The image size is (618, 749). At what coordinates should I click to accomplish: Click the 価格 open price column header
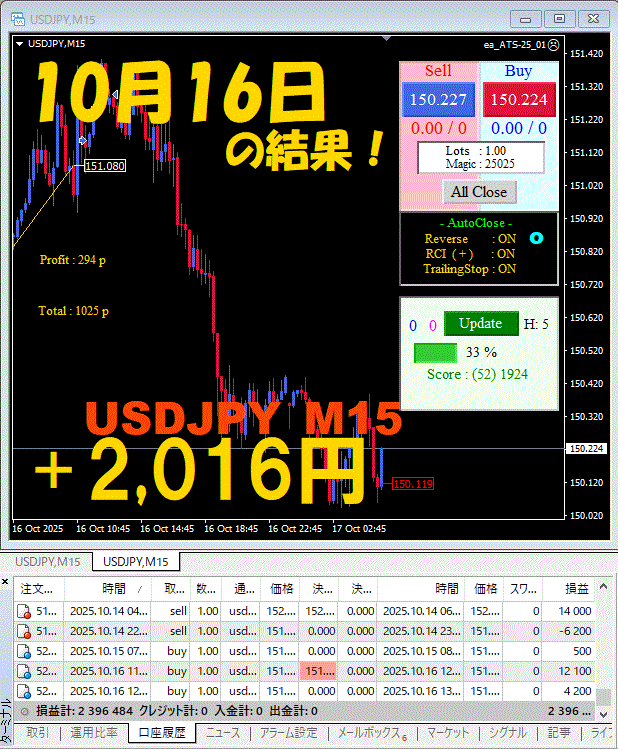point(279,588)
